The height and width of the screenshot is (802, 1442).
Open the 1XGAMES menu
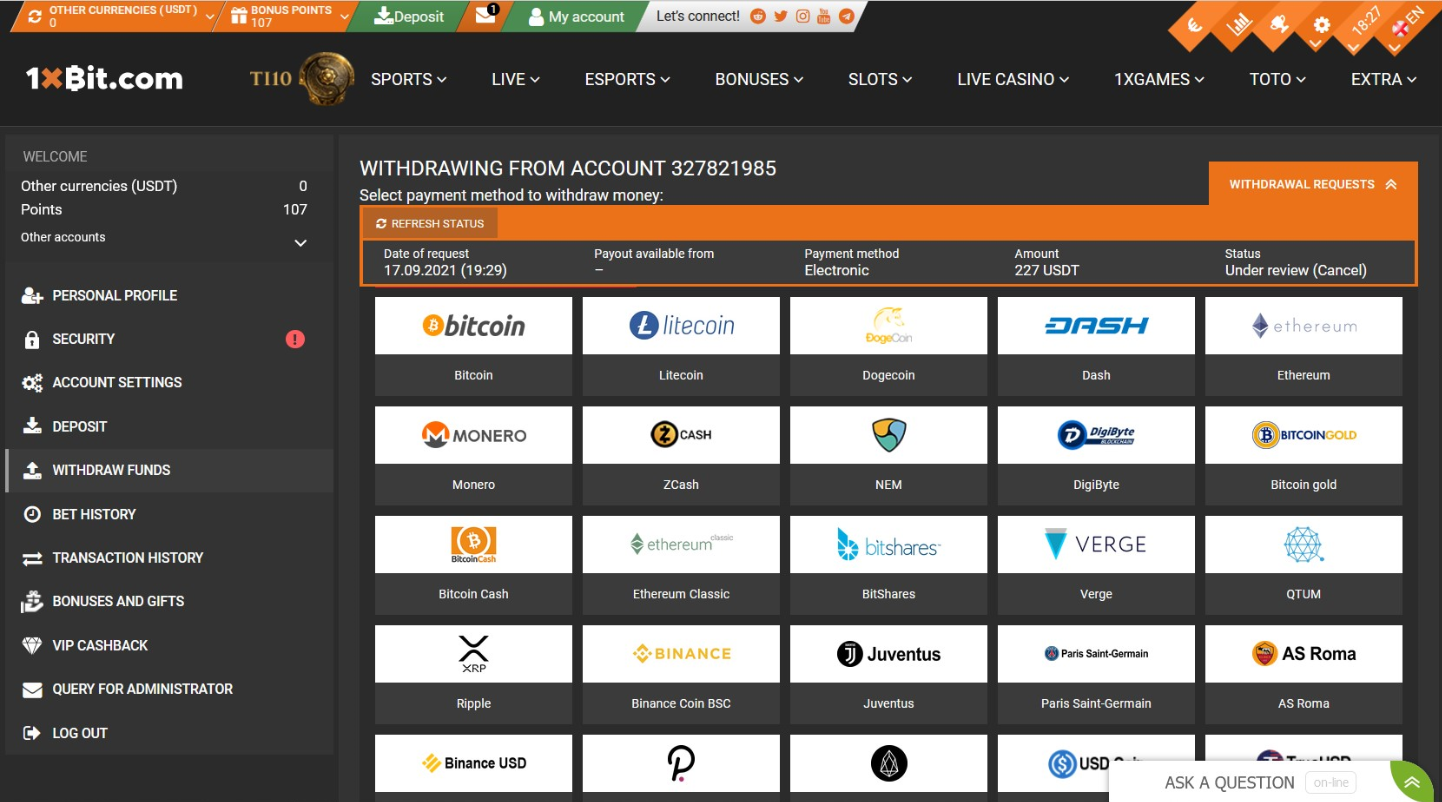(x=1159, y=79)
